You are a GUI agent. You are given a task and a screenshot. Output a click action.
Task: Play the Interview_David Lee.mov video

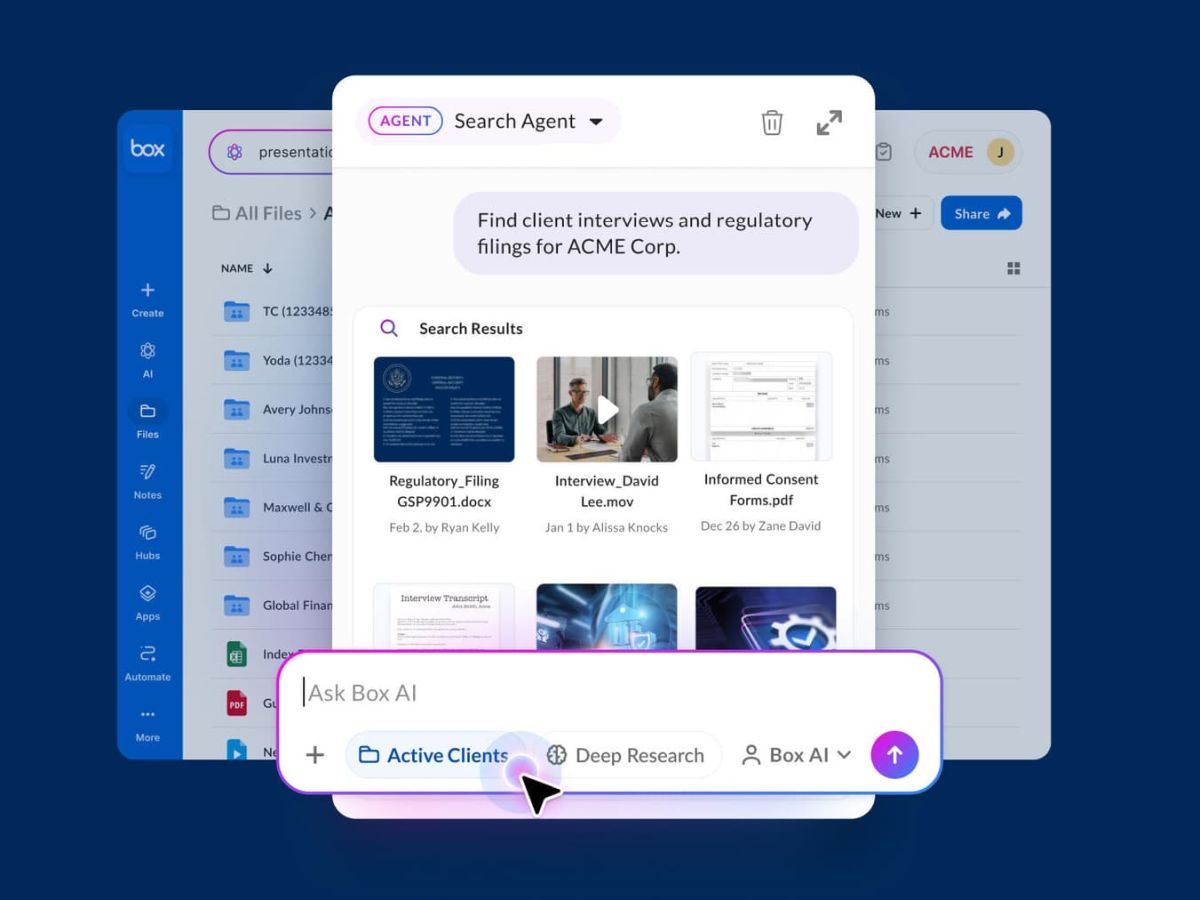(607, 409)
